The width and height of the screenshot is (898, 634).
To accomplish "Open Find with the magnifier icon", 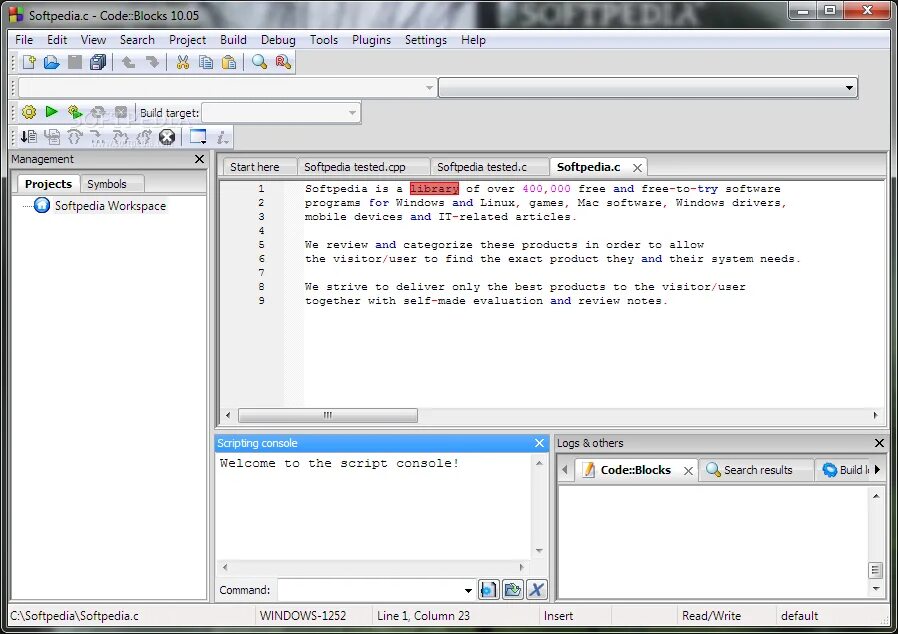I will pos(259,62).
